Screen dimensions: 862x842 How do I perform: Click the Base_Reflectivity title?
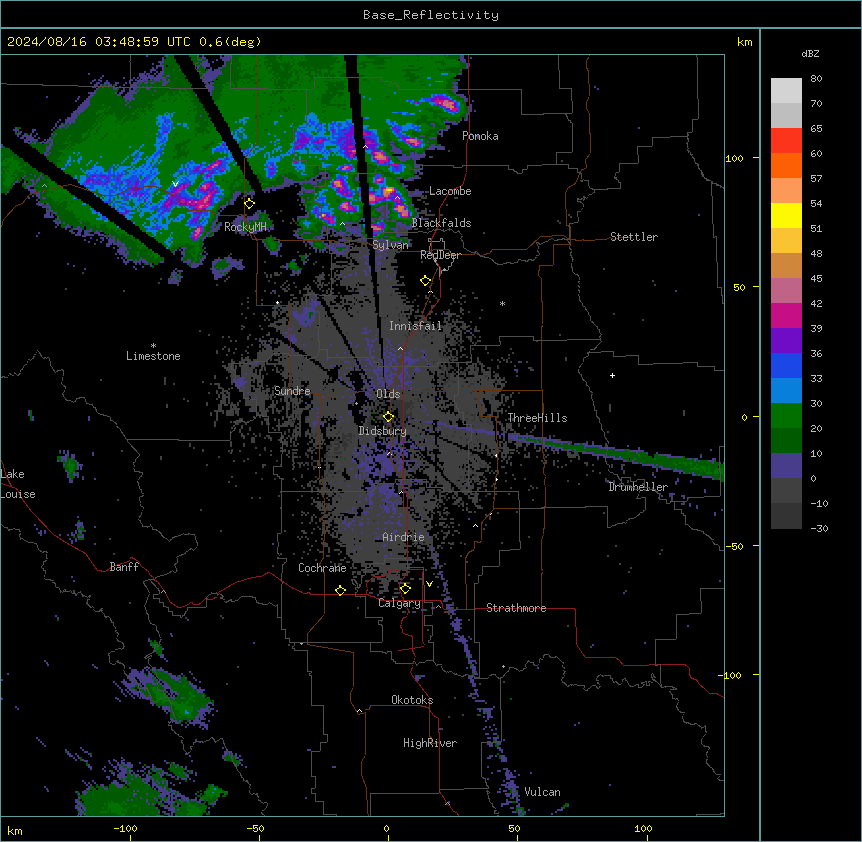click(431, 15)
